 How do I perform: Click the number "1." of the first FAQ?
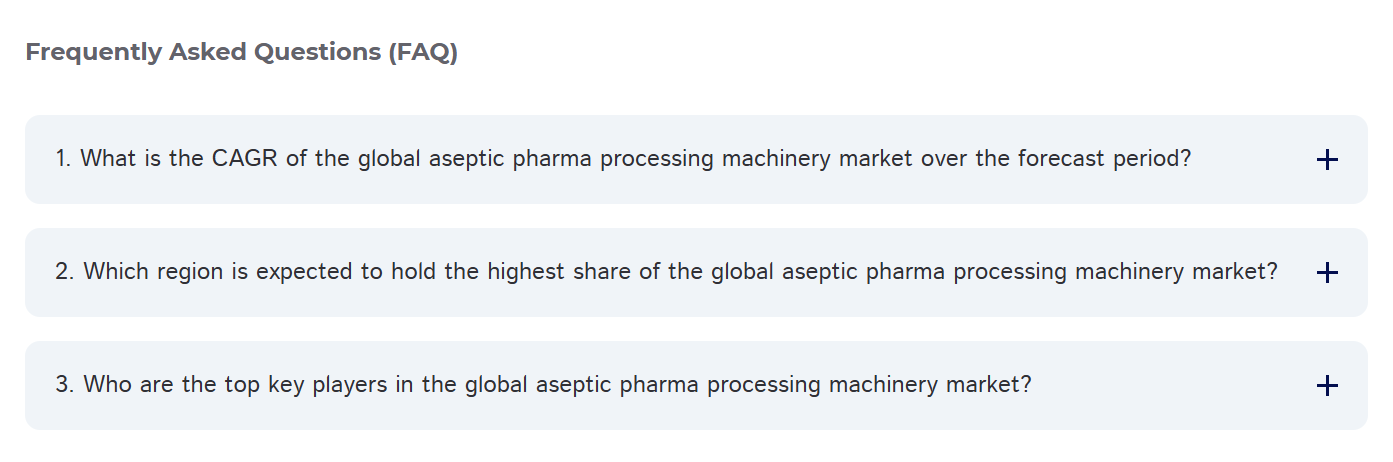[x=64, y=159]
